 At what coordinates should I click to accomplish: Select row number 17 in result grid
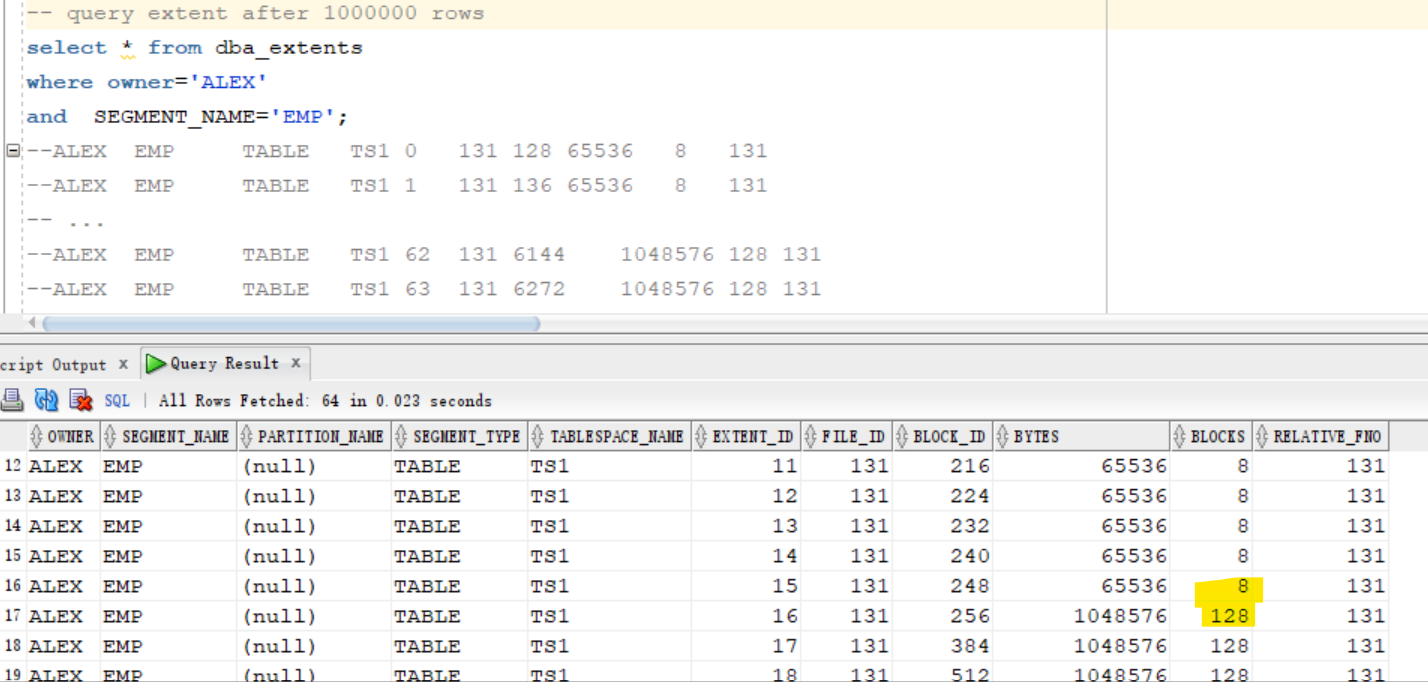[13, 616]
